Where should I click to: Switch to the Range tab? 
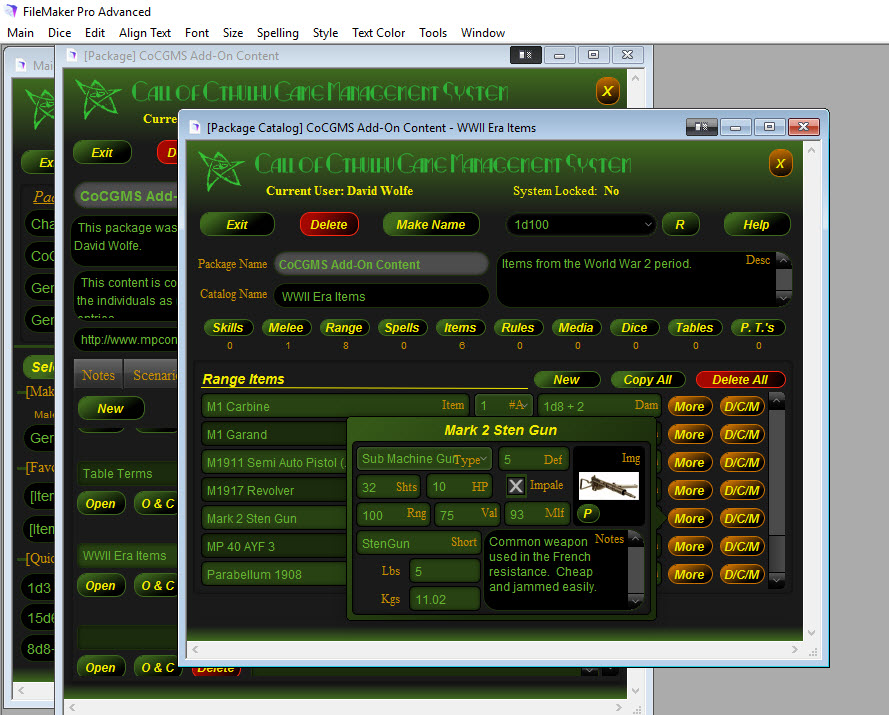click(x=344, y=328)
